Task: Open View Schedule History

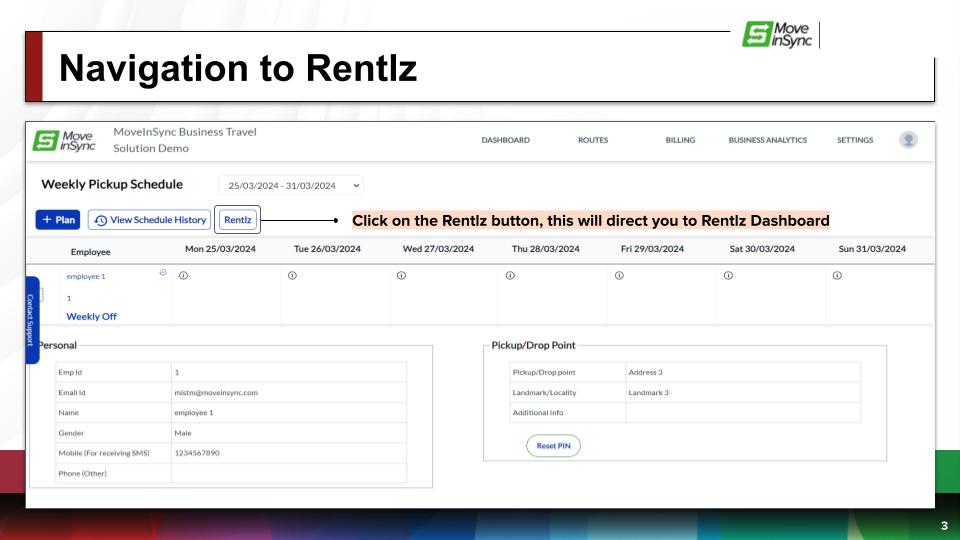Action: (149, 220)
